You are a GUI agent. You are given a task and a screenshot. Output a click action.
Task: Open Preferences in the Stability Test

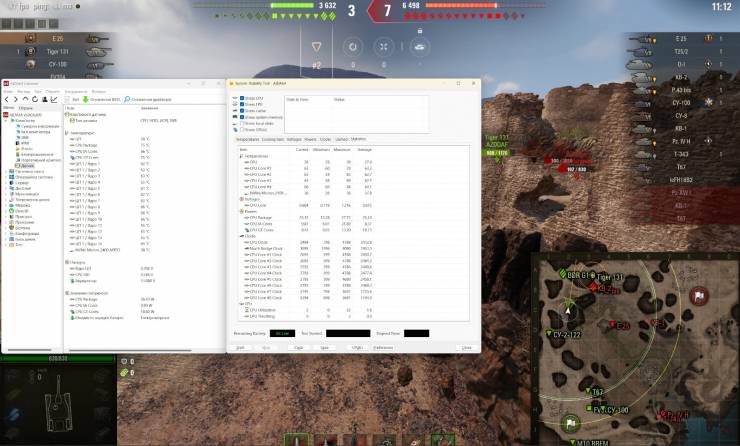pyautogui.click(x=383, y=348)
